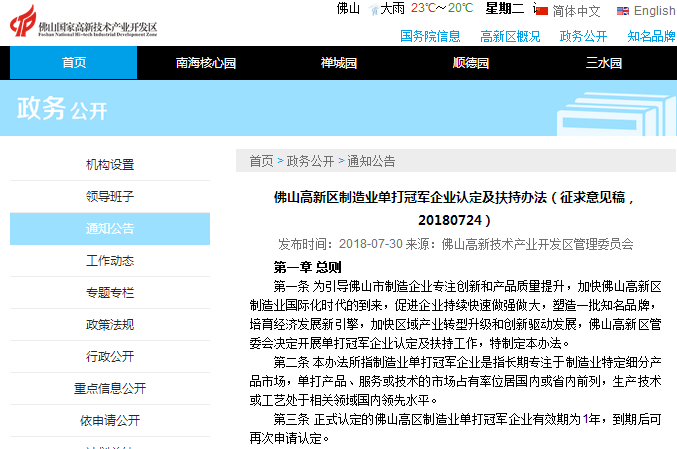This screenshot has height=449, width=677.
Task: Switch language to English
Action: point(654,11)
